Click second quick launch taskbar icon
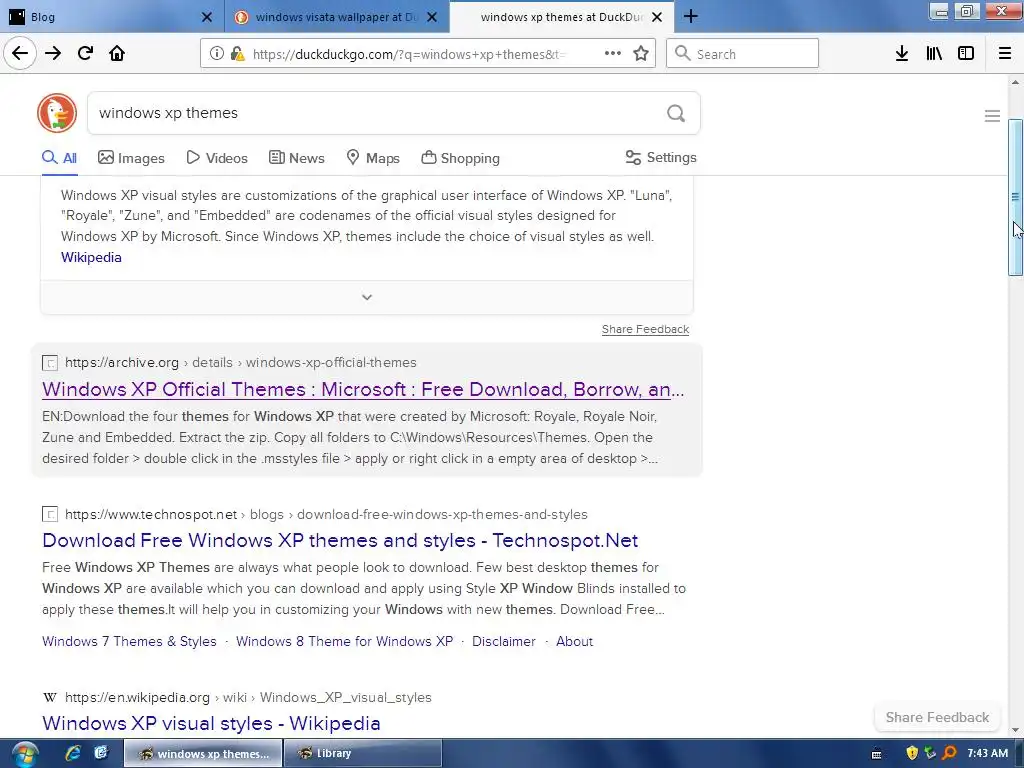The image size is (1024, 768). tap(101, 753)
